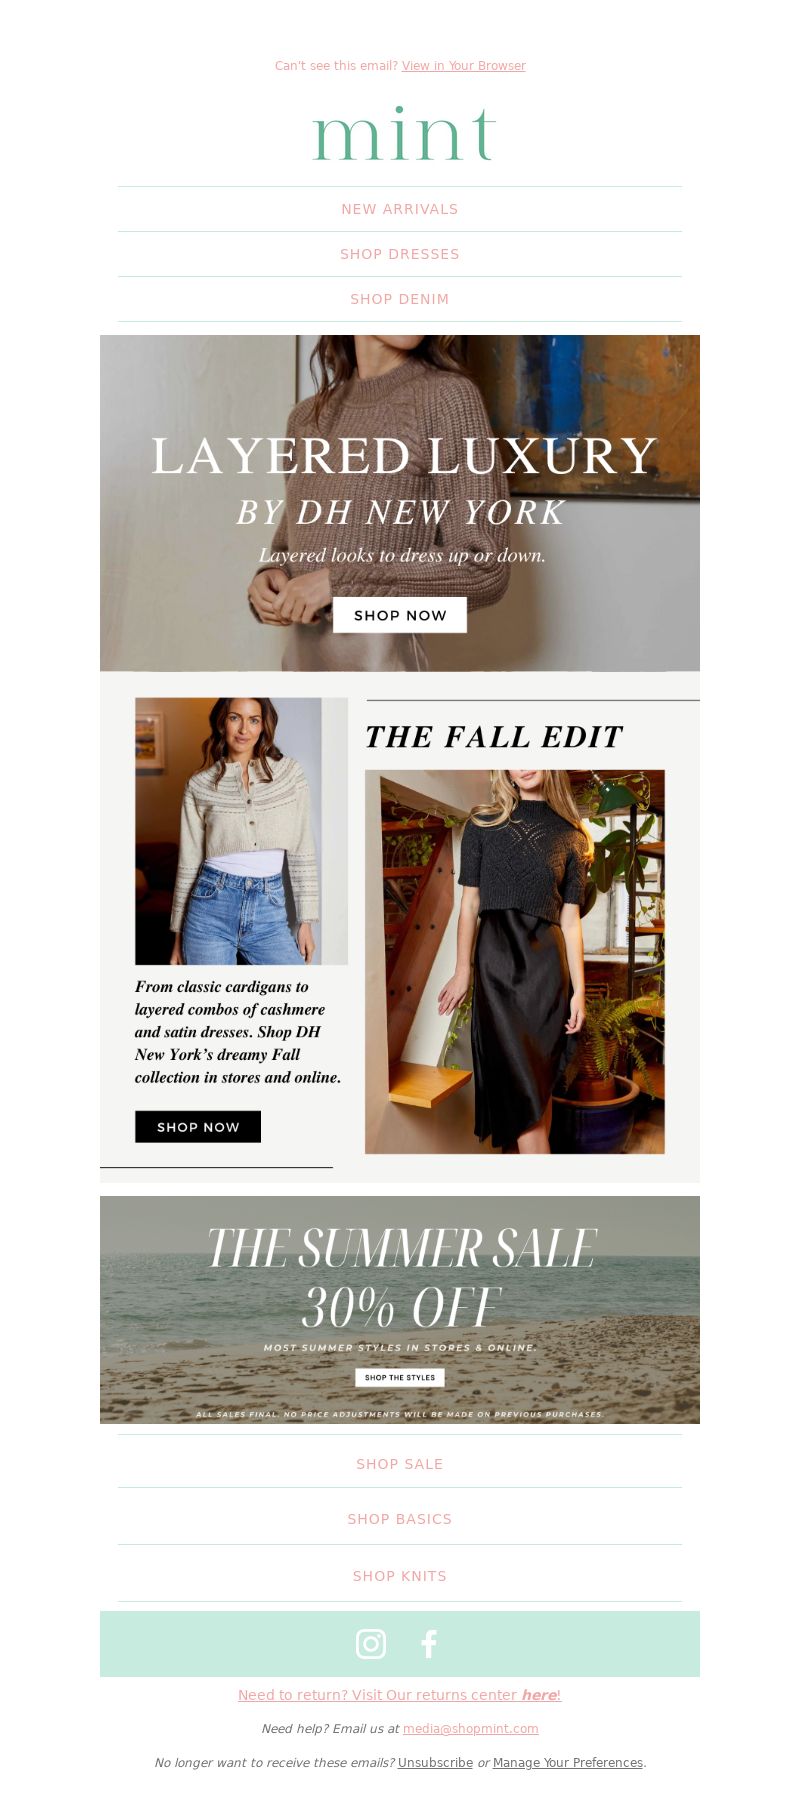Screen dimensions: 800x1820
Task: Open the black satin dress photo
Action: (515, 962)
